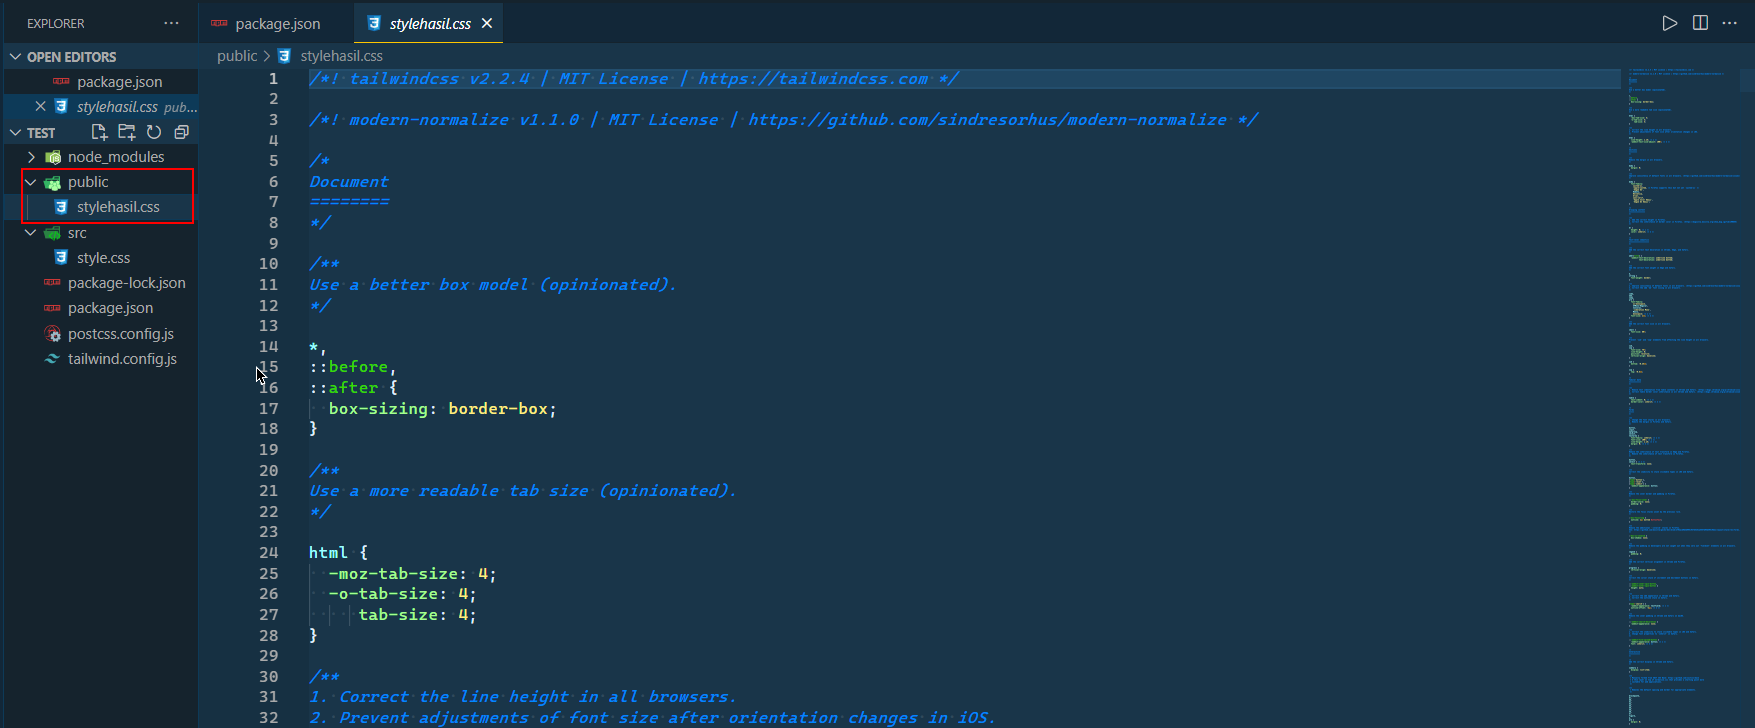
Task: Refresh the explorer file tree
Action: pyautogui.click(x=154, y=132)
